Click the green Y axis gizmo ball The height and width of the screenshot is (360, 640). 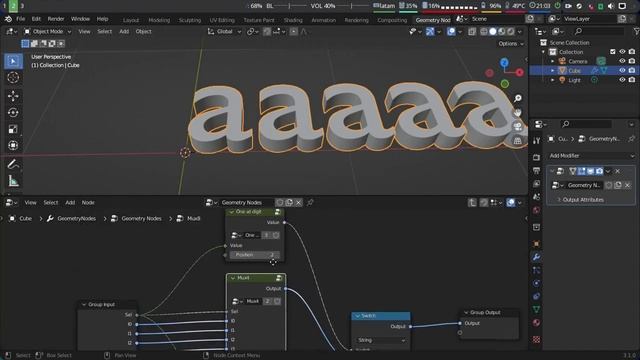[x=505, y=84]
